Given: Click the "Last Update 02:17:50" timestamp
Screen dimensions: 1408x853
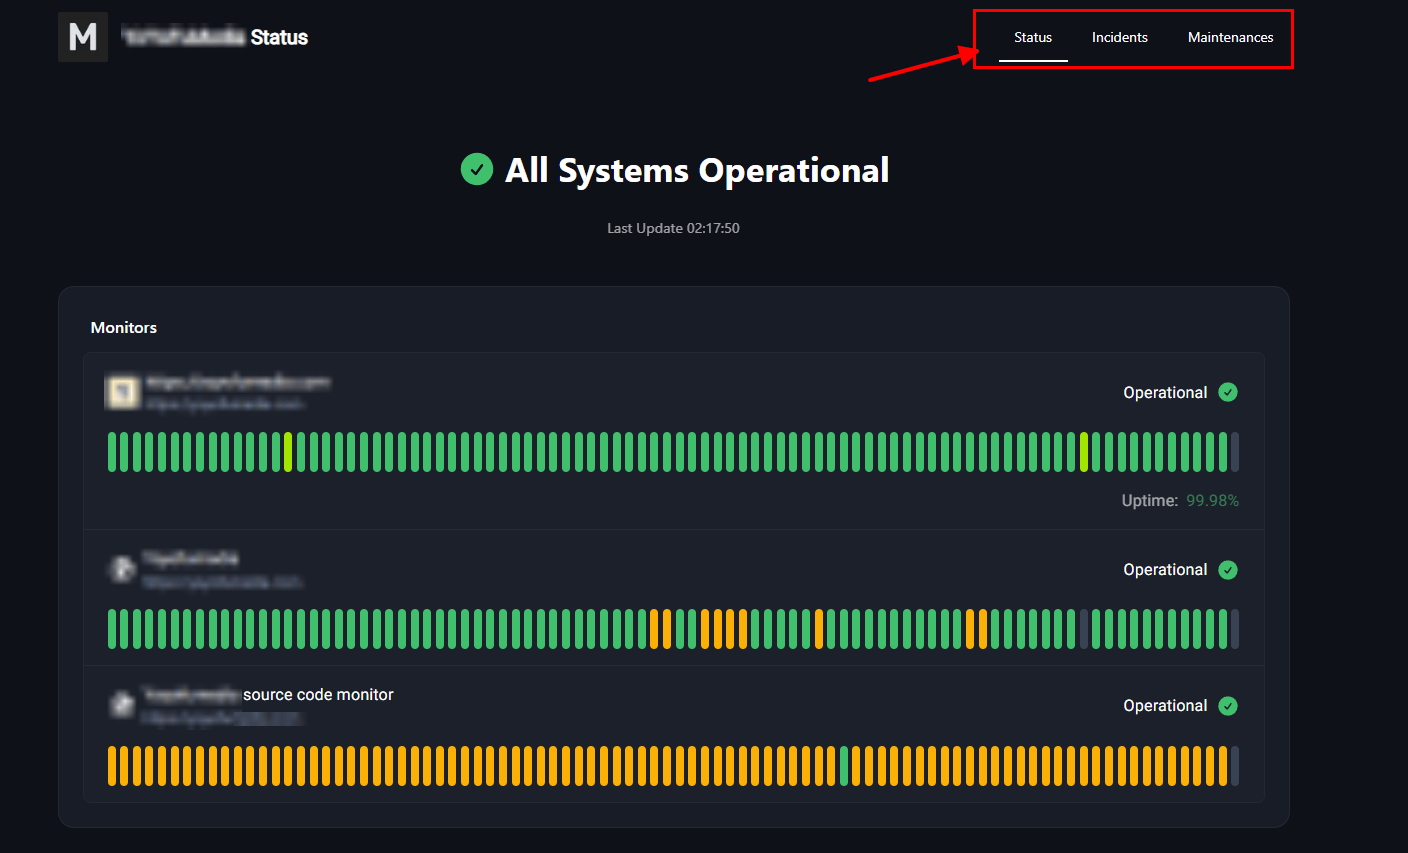Looking at the screenshot, I should (673, 228).
